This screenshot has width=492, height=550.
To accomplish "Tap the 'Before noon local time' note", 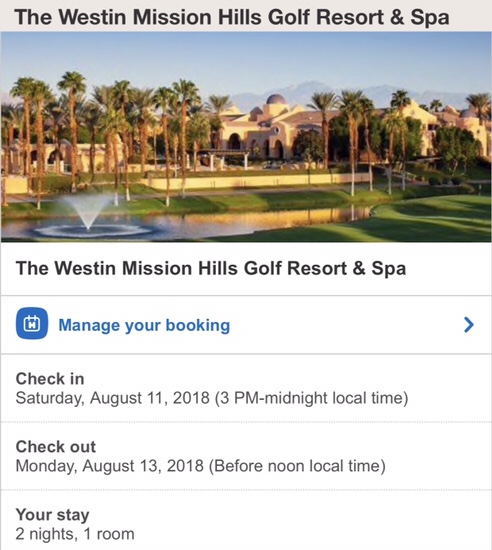I will 297,466.
